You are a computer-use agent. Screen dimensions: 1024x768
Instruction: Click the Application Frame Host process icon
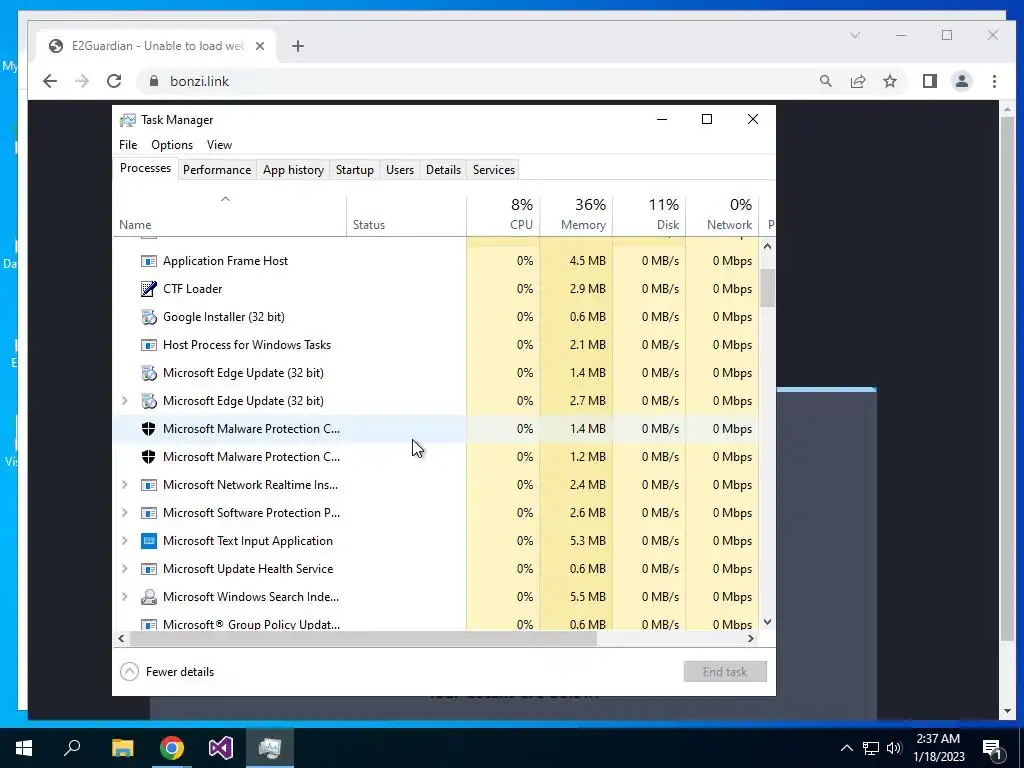tap(149, 261)
